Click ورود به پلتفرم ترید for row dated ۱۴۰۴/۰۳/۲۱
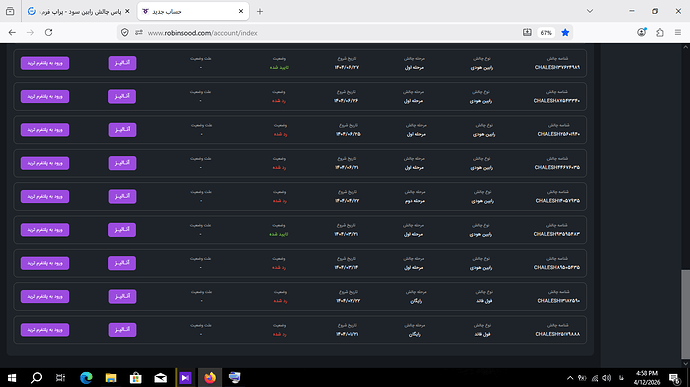 pyautogui.click(x=45, y=230)
